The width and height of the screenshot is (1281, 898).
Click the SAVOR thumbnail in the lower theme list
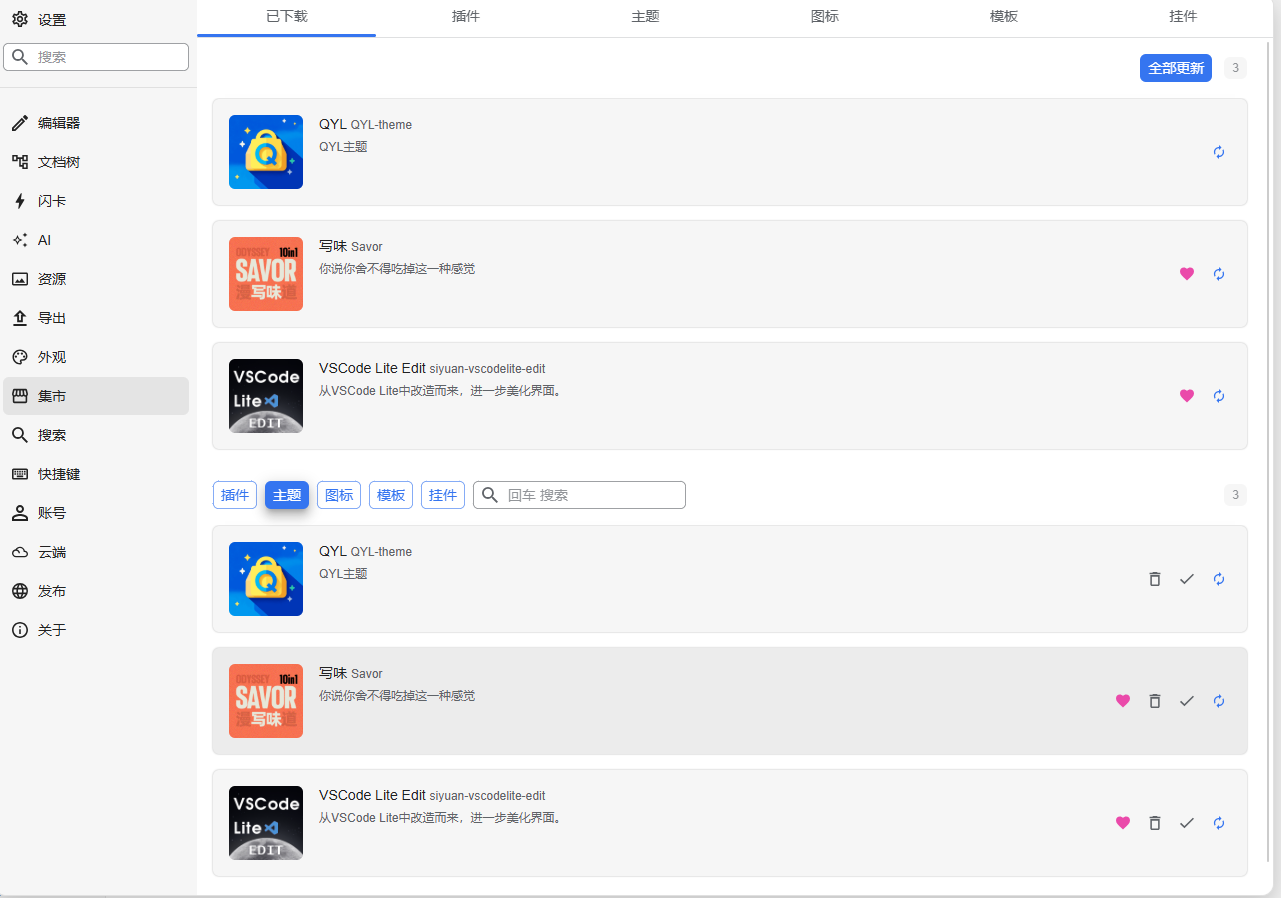pyautogui.click(x=266, y=701)
